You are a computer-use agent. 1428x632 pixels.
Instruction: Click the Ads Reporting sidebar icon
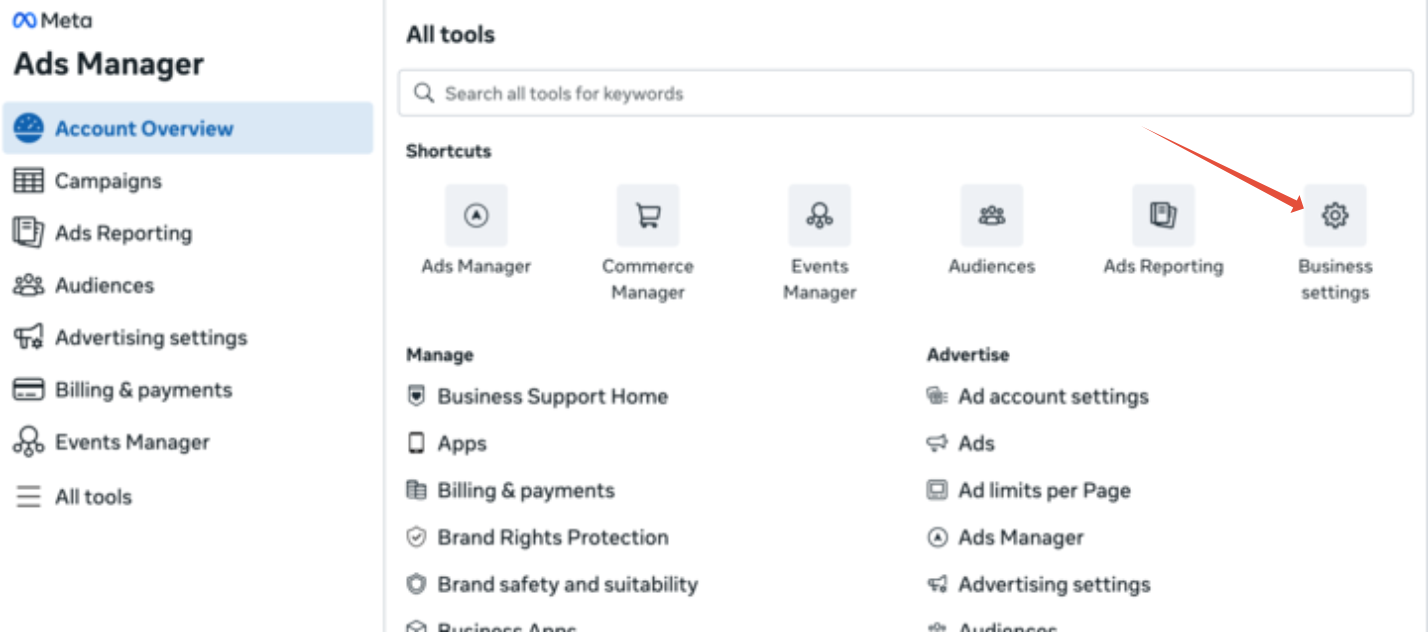tap(28, 233)
